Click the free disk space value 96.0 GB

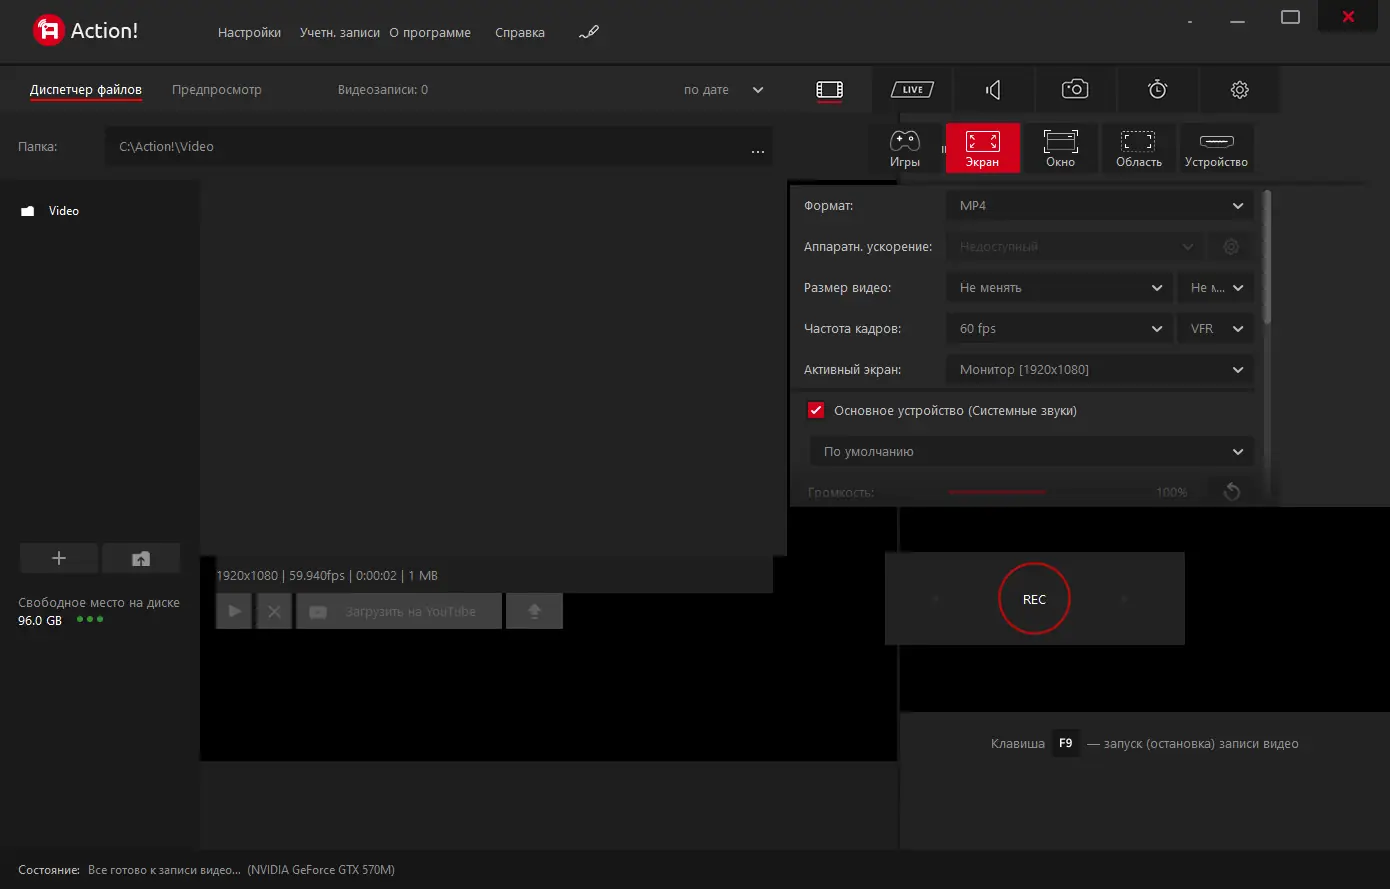tap(40, 621)
